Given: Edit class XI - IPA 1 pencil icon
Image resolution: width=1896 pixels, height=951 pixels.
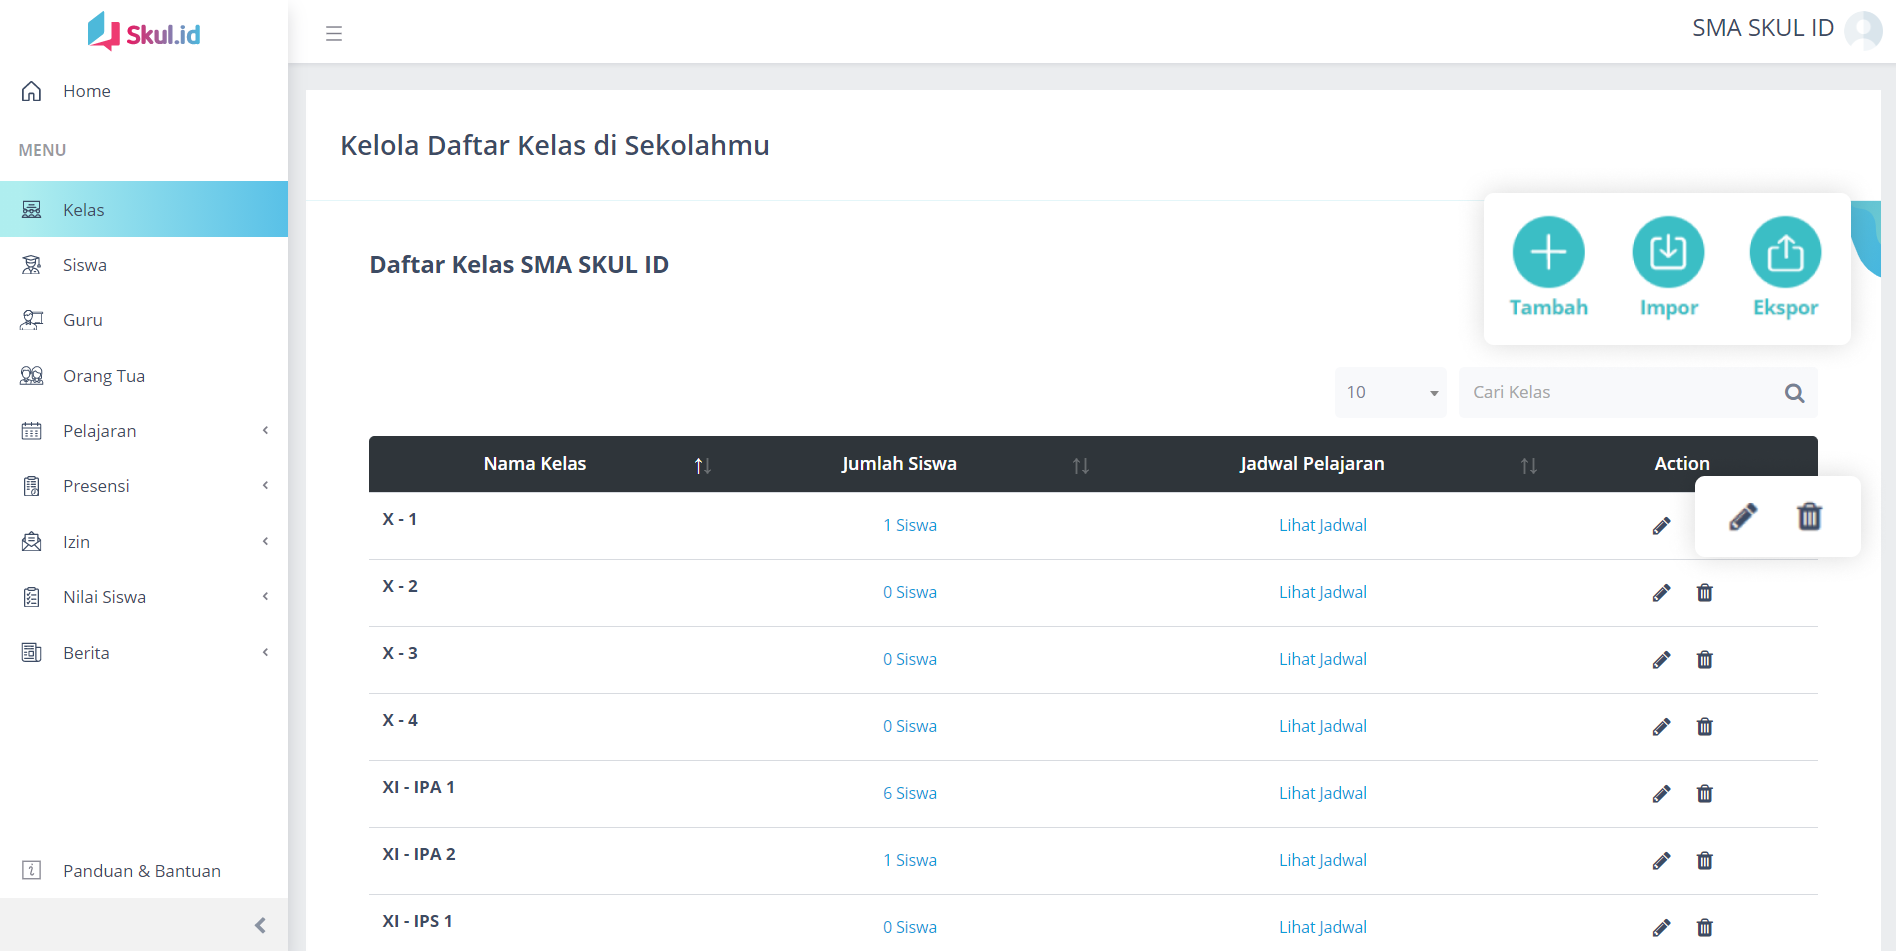Looking at the screenshot, I should 1661,794.
